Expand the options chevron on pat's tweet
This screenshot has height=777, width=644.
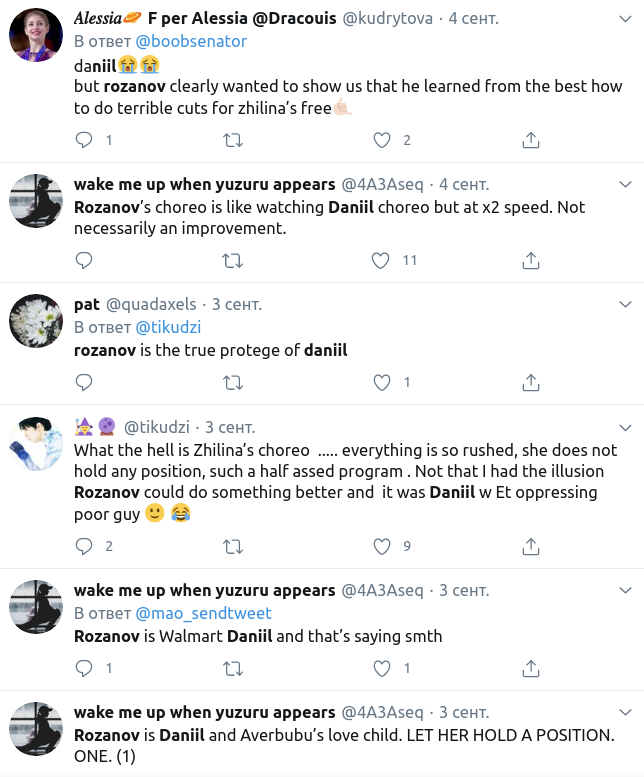[x=625, y=305]
